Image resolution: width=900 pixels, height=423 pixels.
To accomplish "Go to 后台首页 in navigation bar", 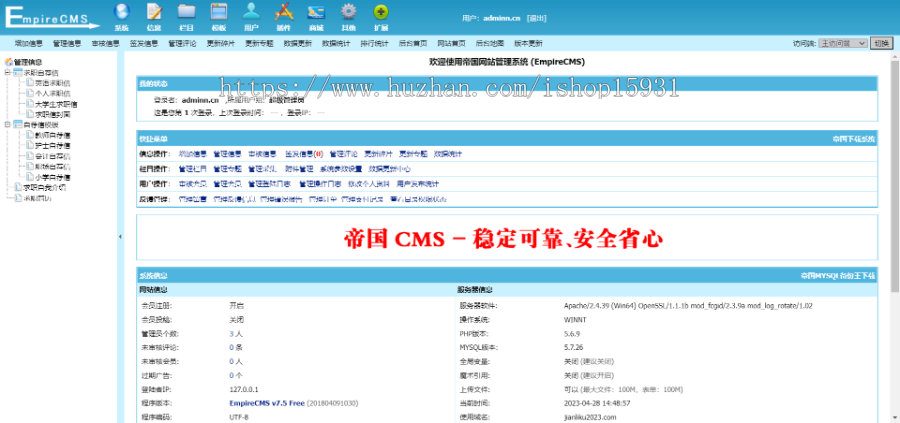I will 413,43.
